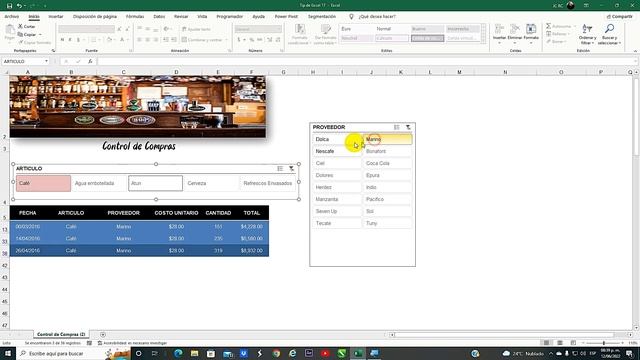Click the Compartir button
This screenshot has width=640, height=360.
coord(620,17)
